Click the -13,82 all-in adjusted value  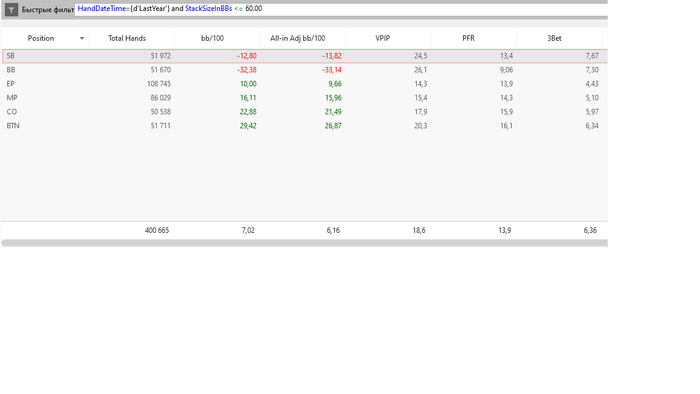click(332, 56)
